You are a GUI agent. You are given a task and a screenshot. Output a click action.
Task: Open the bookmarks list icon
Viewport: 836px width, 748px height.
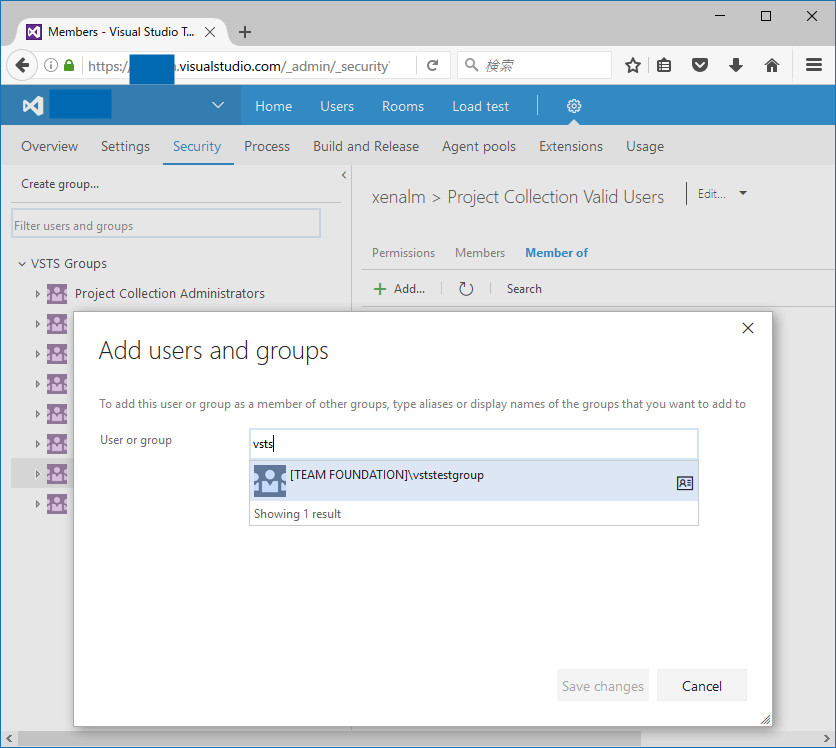(x=664, y=66)
